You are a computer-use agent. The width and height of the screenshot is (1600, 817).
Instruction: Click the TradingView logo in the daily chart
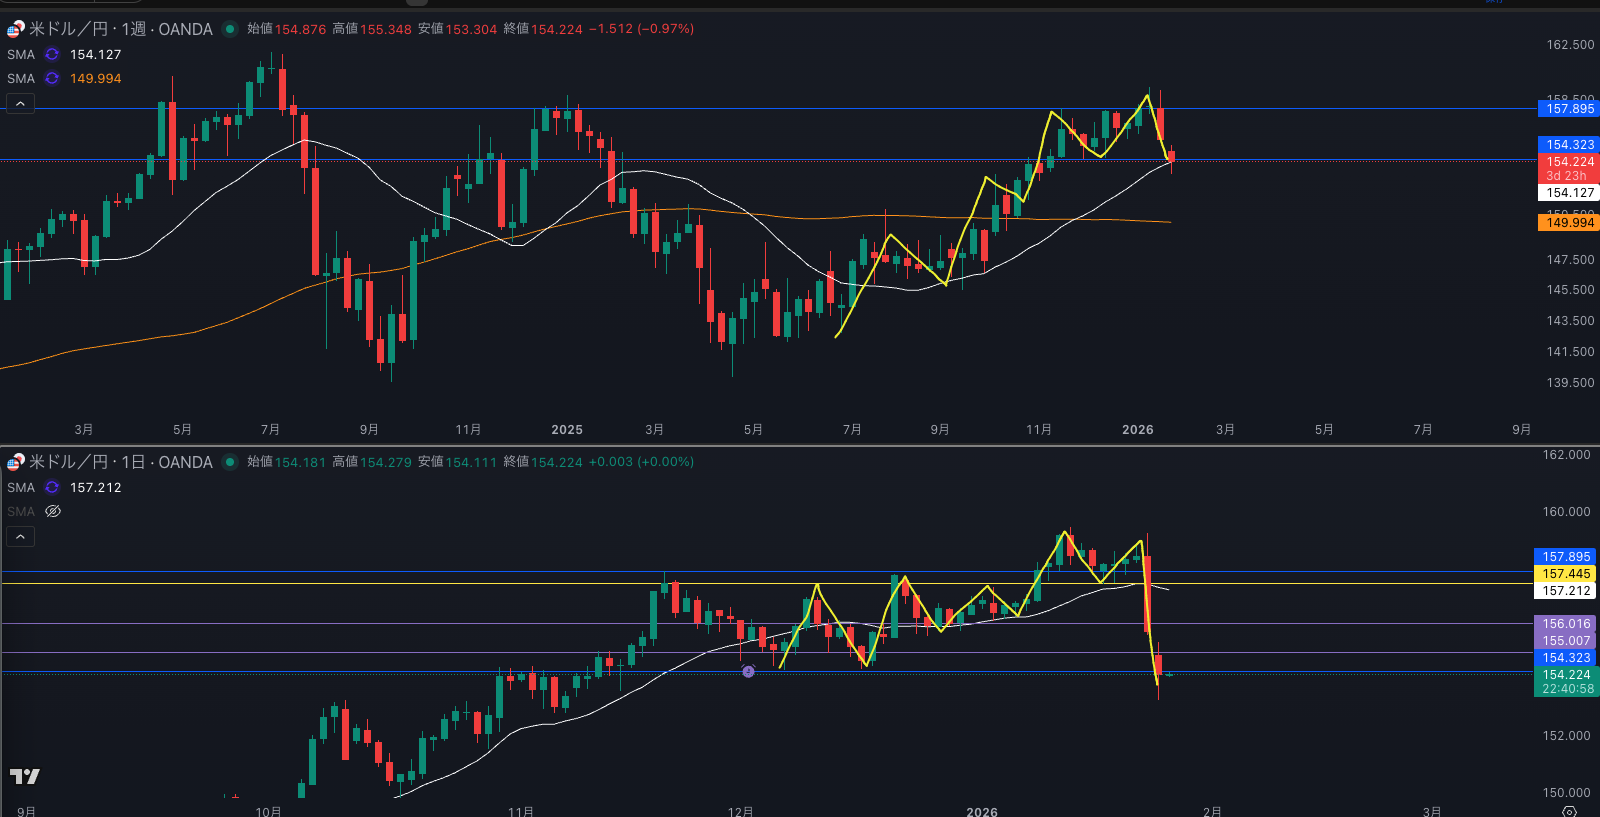(25, 776)
